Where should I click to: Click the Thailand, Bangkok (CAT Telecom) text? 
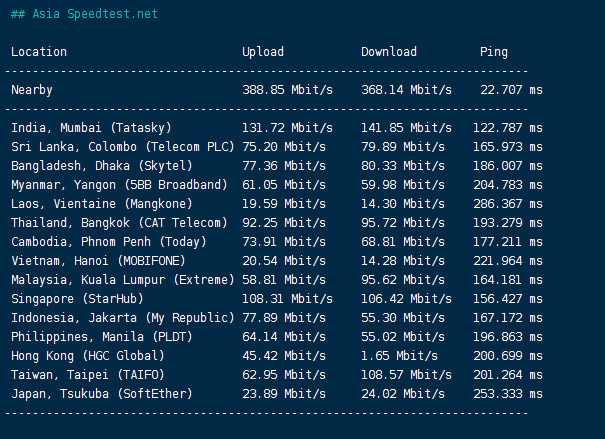(119, 223)
